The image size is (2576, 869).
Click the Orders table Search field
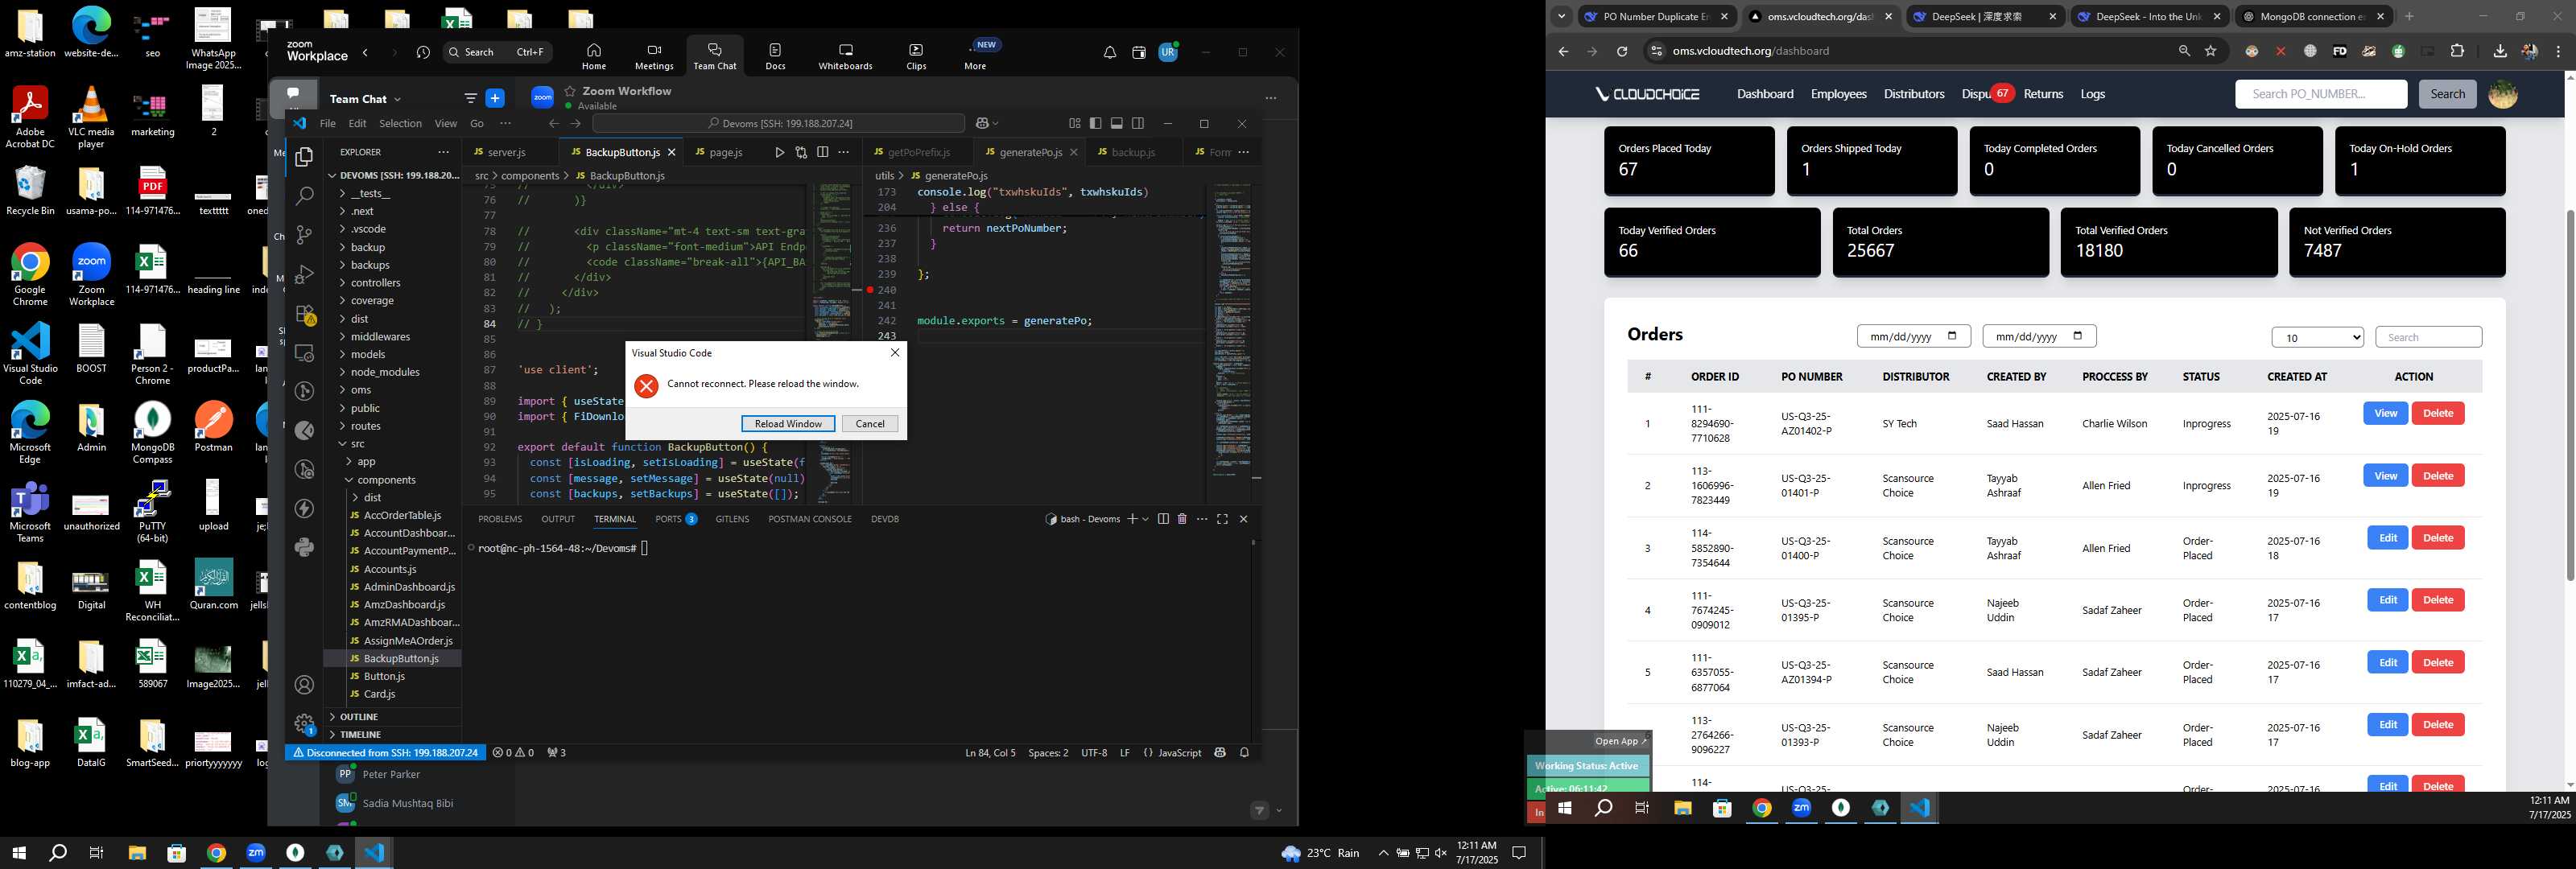[2428, 337]
